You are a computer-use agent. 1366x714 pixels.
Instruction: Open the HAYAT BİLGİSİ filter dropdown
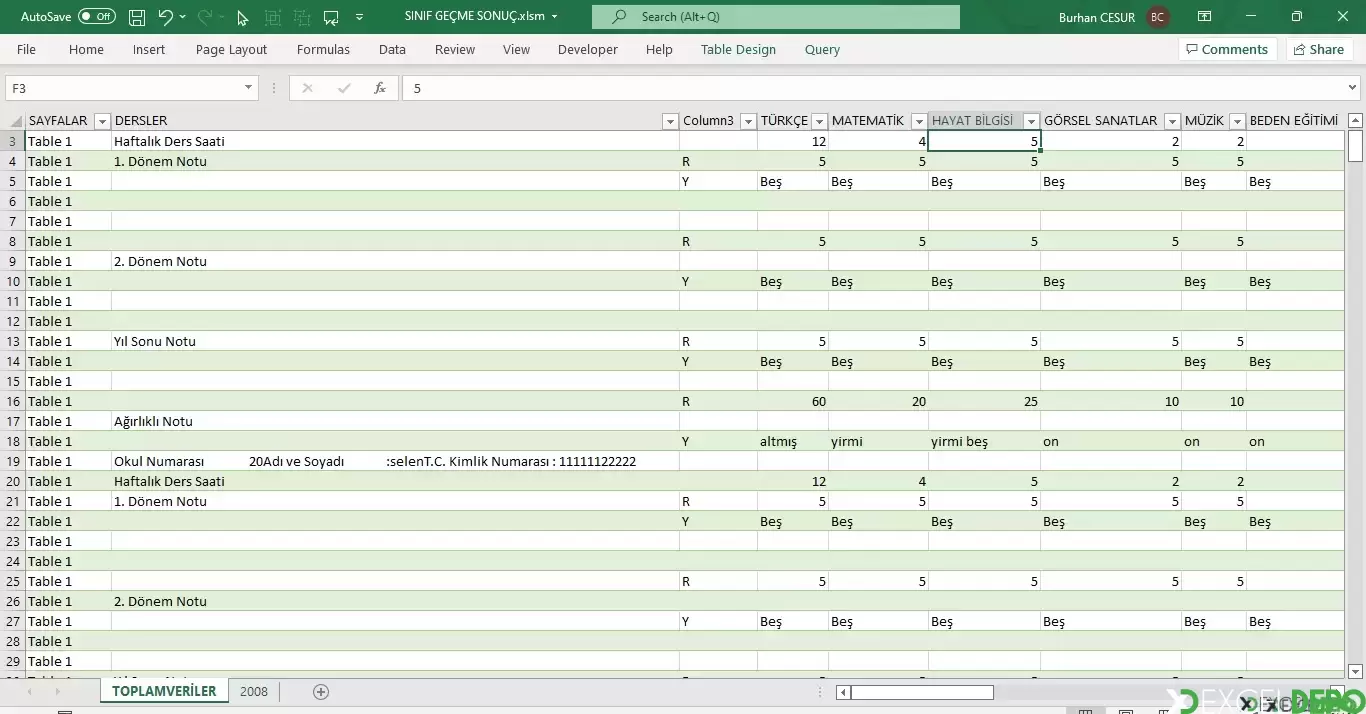tap(1031, 121)
